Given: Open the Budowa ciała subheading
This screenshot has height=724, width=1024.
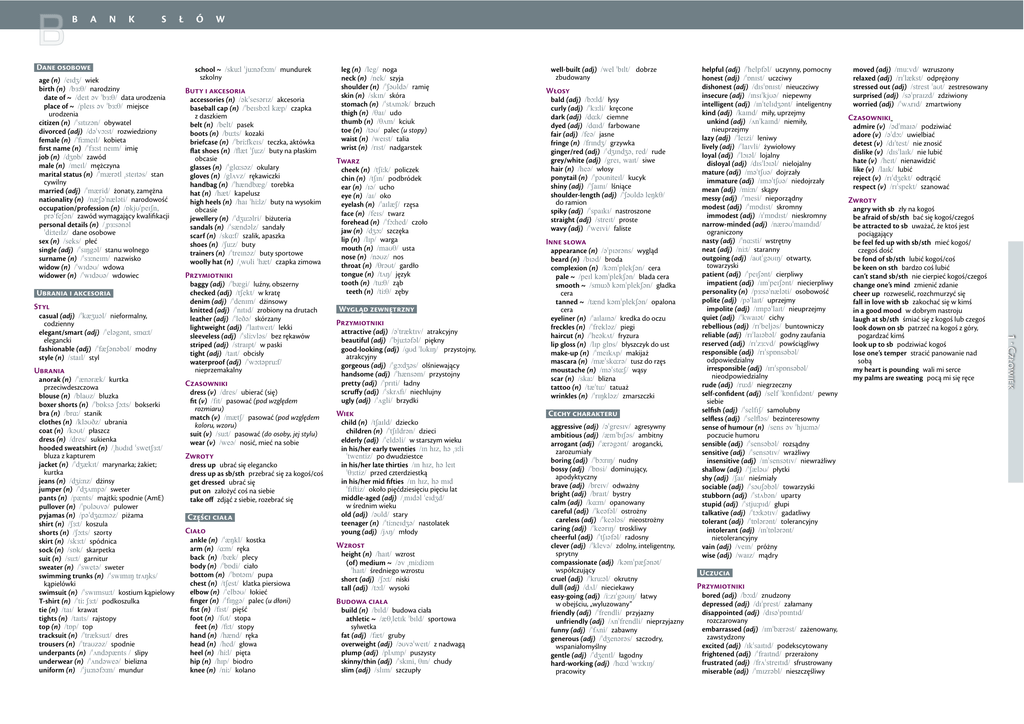Looking at the screenshot, I should 363,601.
